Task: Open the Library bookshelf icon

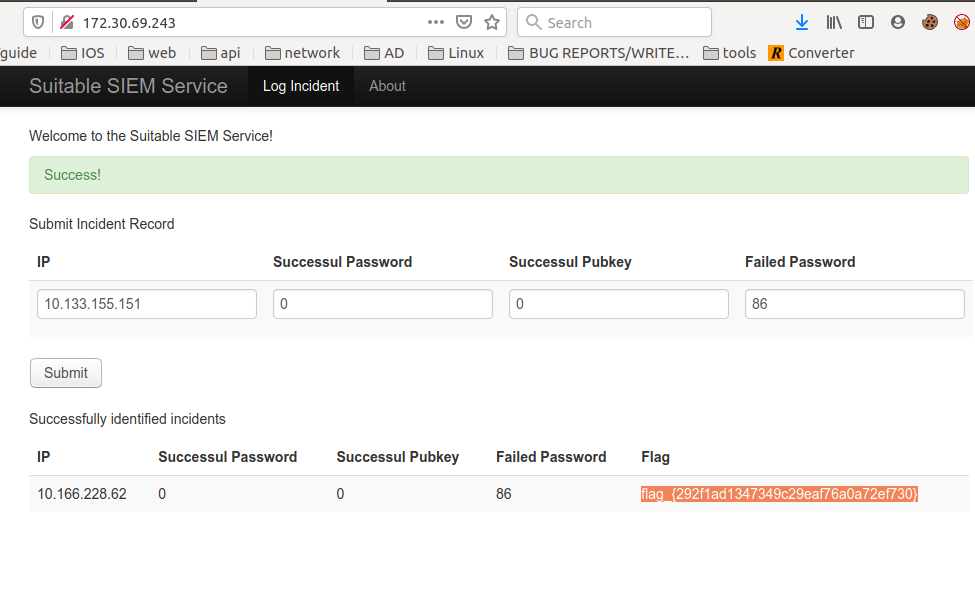Action: pos(834,22)
